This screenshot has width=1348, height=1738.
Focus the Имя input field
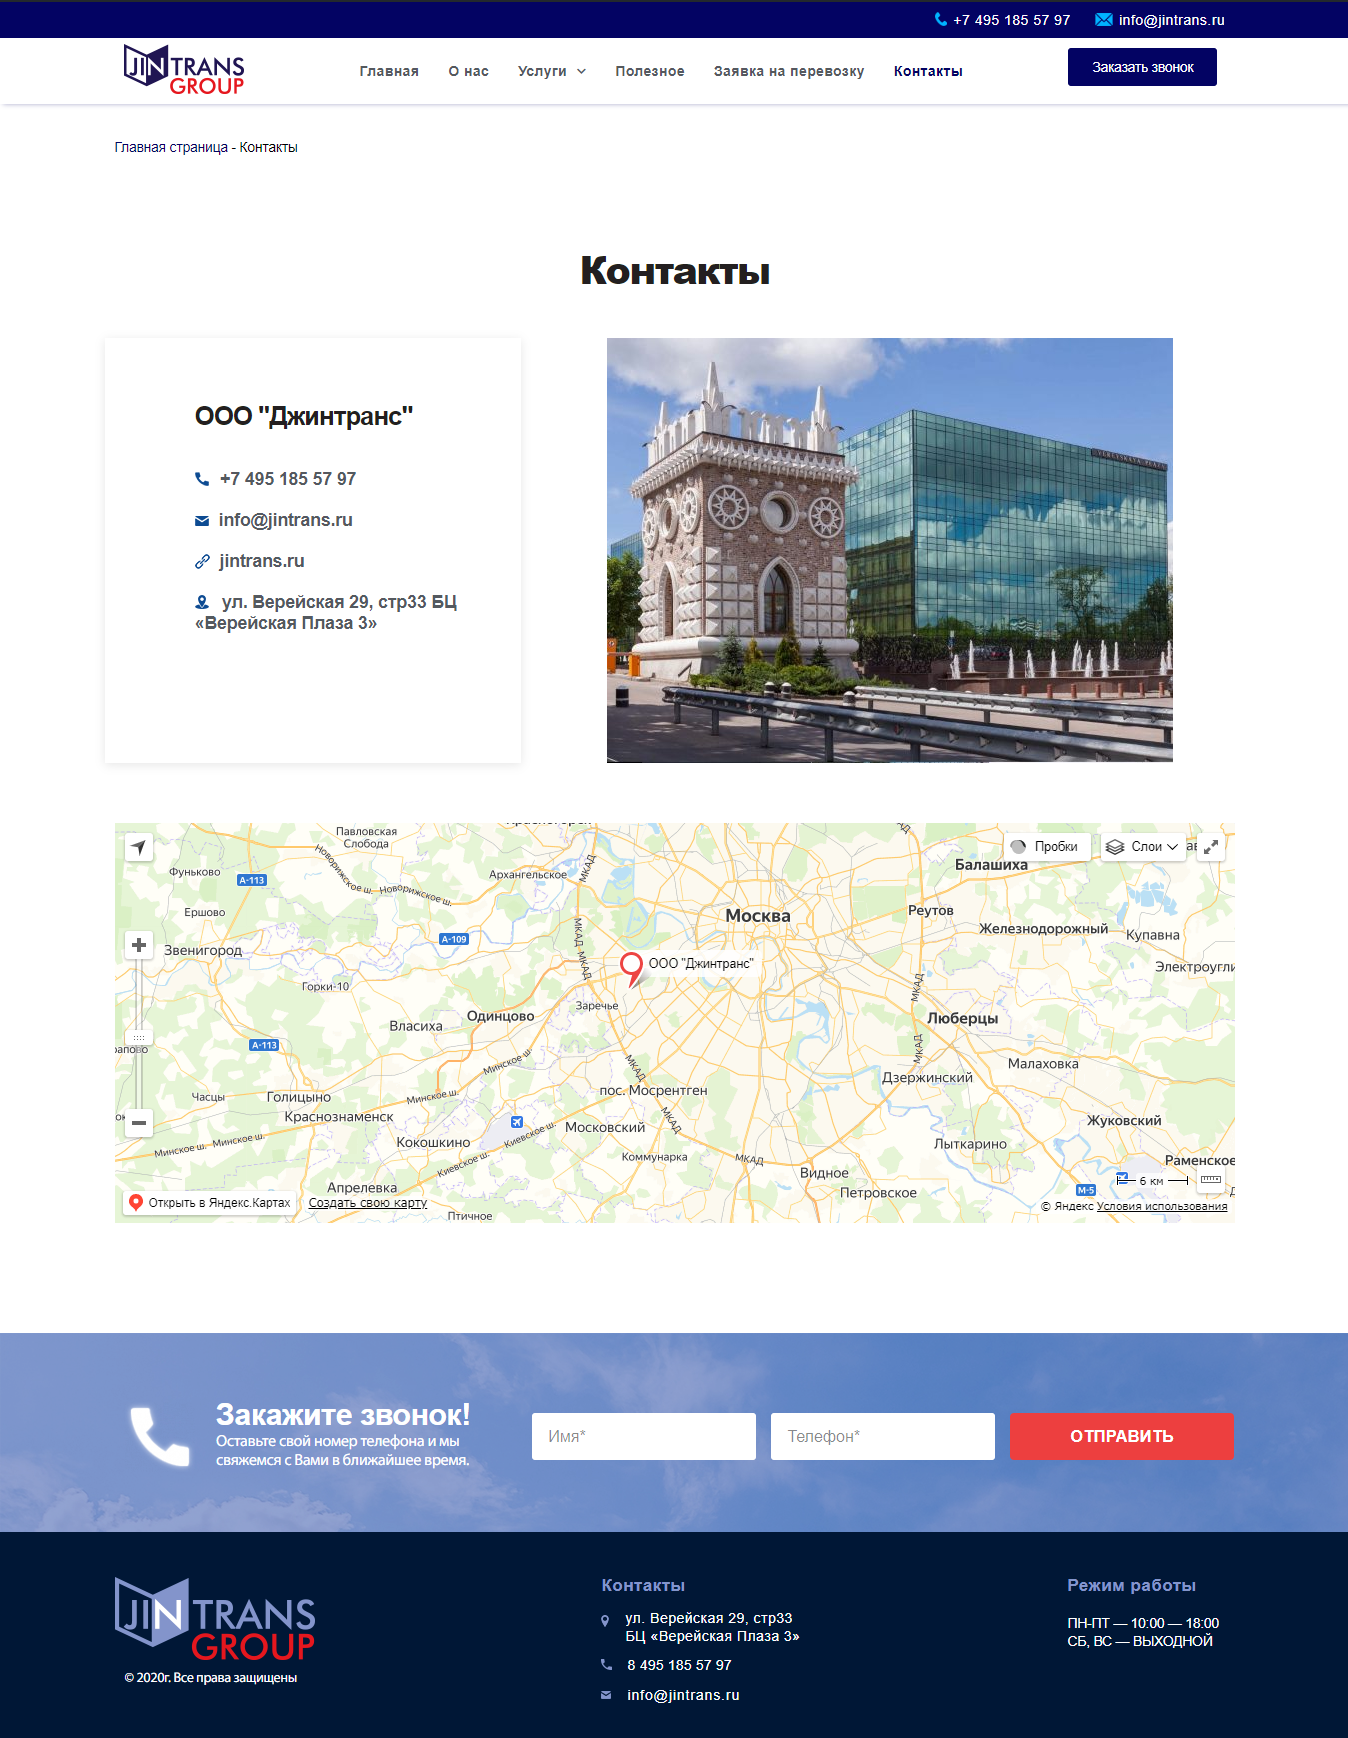644,1436
